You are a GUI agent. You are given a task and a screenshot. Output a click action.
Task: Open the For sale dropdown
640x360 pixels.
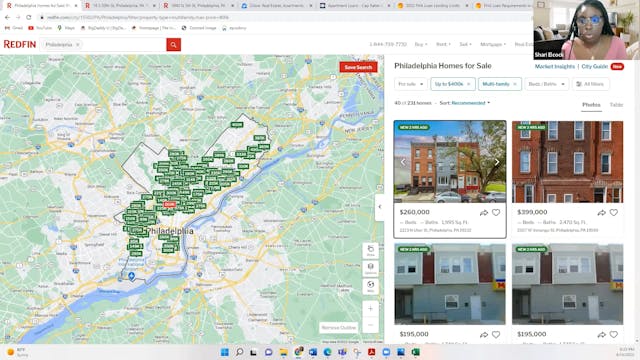pos(411,84)
